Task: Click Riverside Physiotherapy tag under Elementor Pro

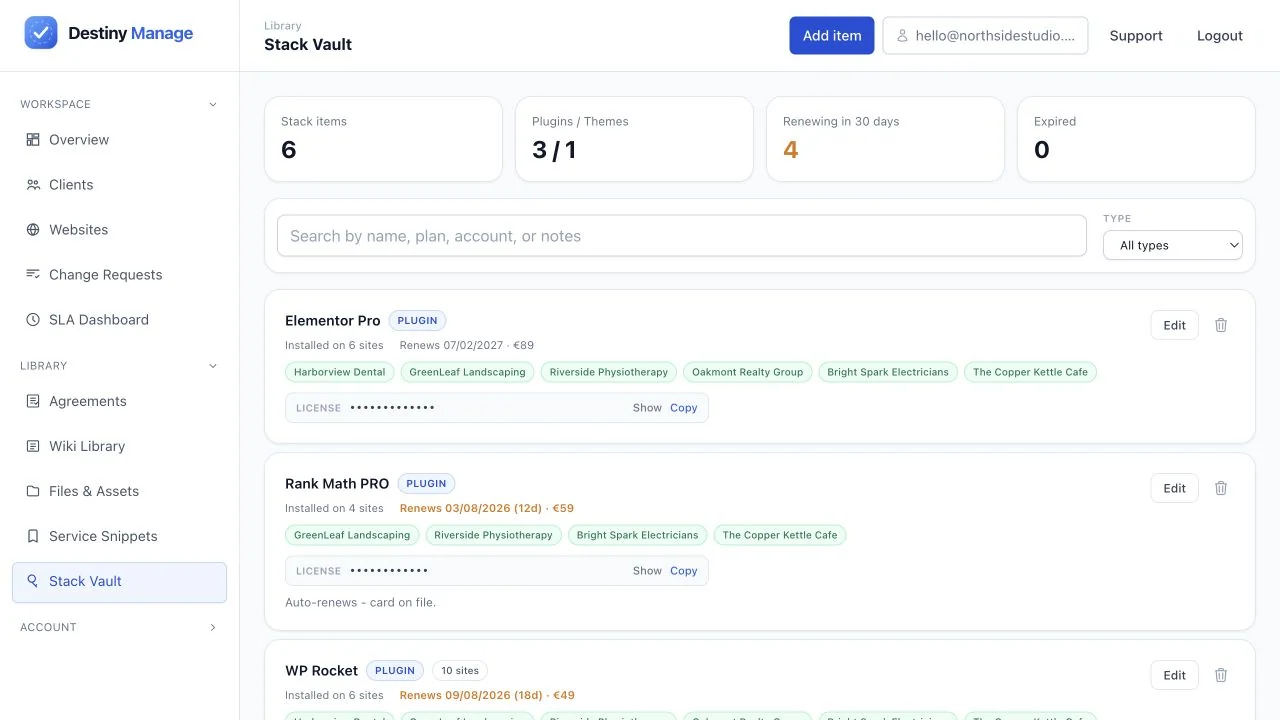Action: pos(609,372)
